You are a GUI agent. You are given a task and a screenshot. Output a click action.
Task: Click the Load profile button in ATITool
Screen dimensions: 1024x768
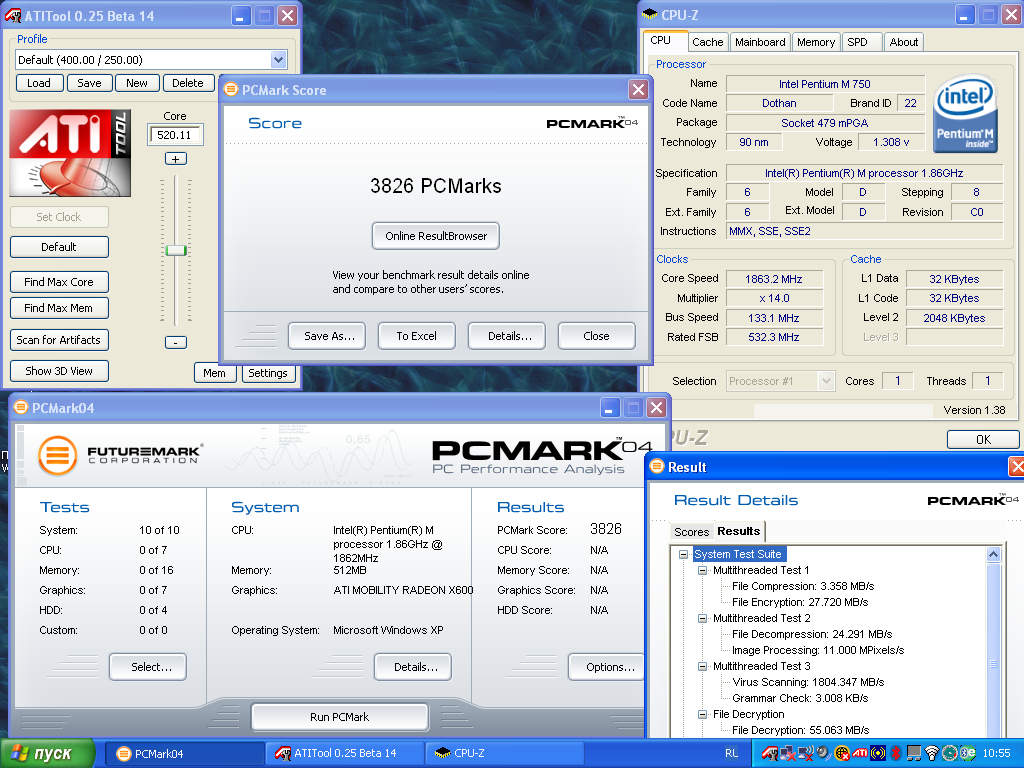(x=39, y=83)
